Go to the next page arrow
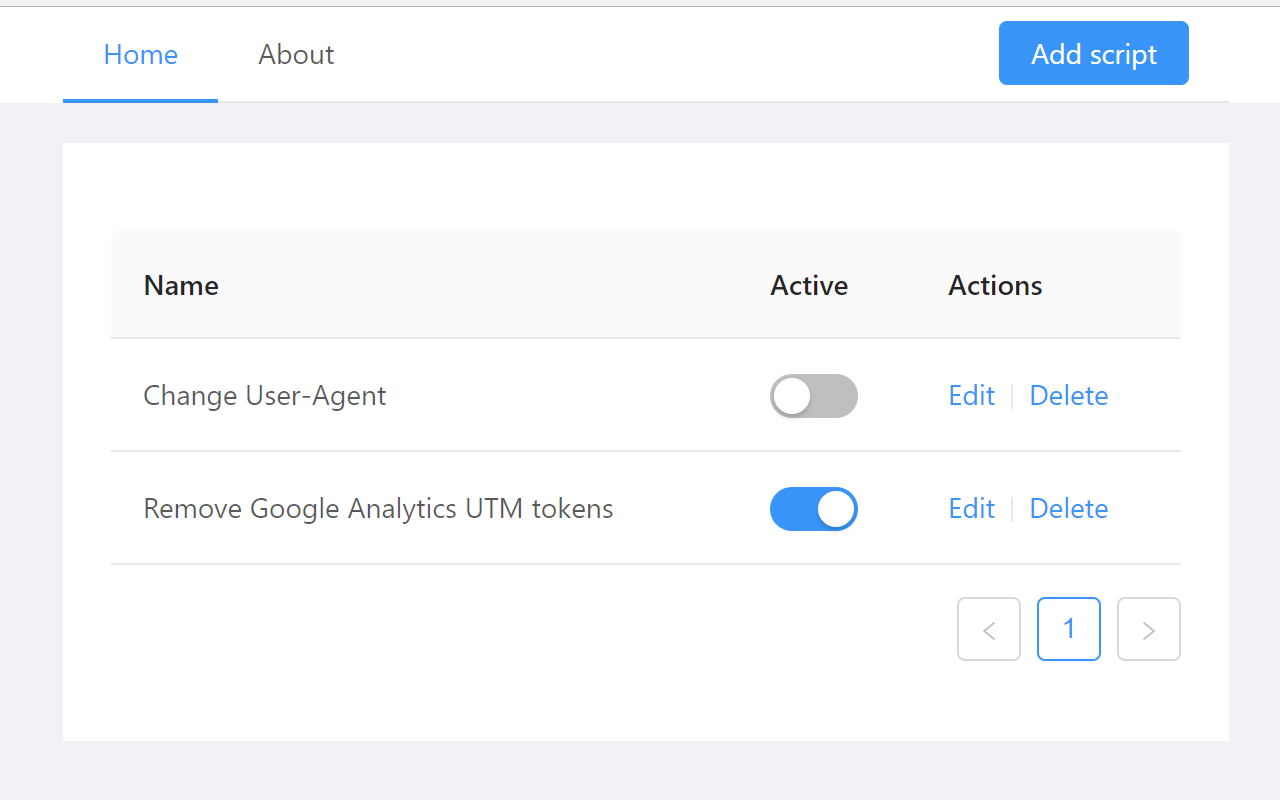The width and height of the screenshot is (1280, 800). coord(1149,629)
